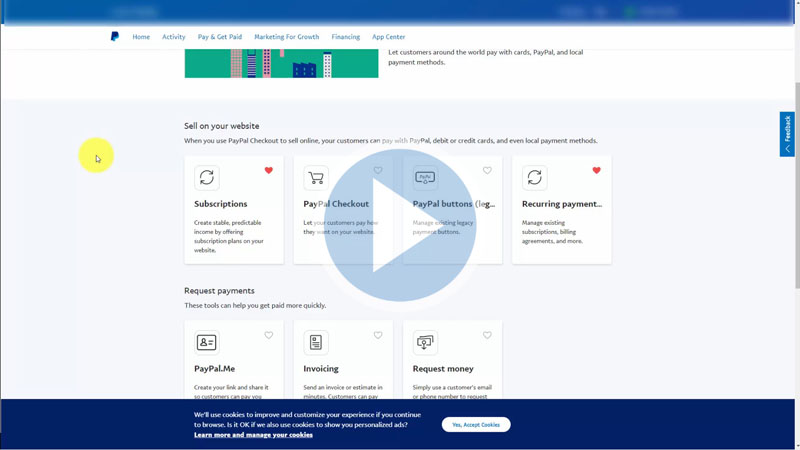The image size is (800, 450).
Task: Play the video with the large play button
Action: tap(400, 225)
